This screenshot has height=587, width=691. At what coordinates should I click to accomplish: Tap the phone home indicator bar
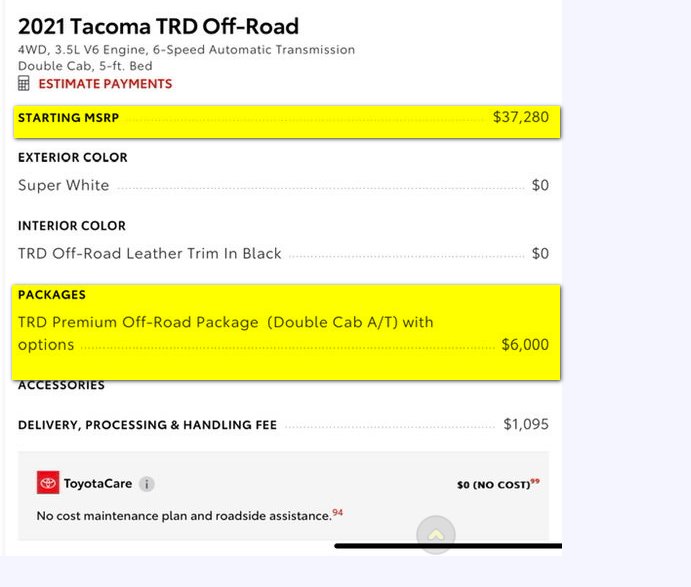click(448, 546)
